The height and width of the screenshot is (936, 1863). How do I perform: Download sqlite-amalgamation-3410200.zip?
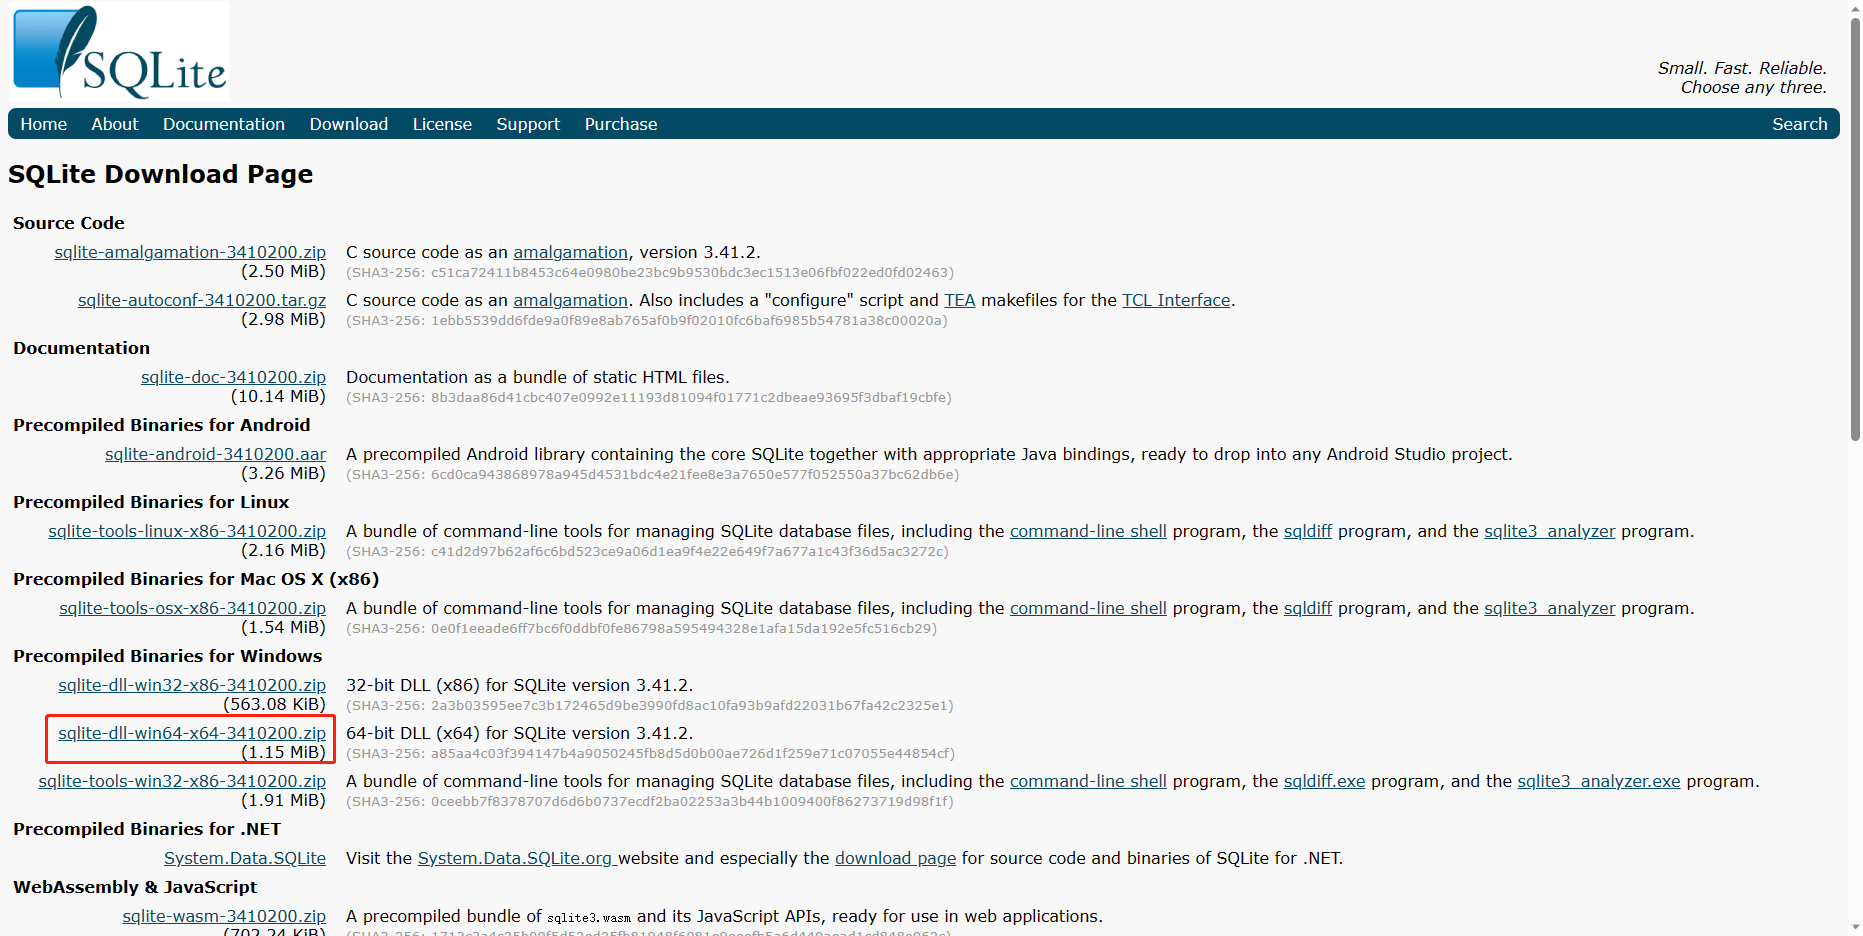[x=190, y=252]
